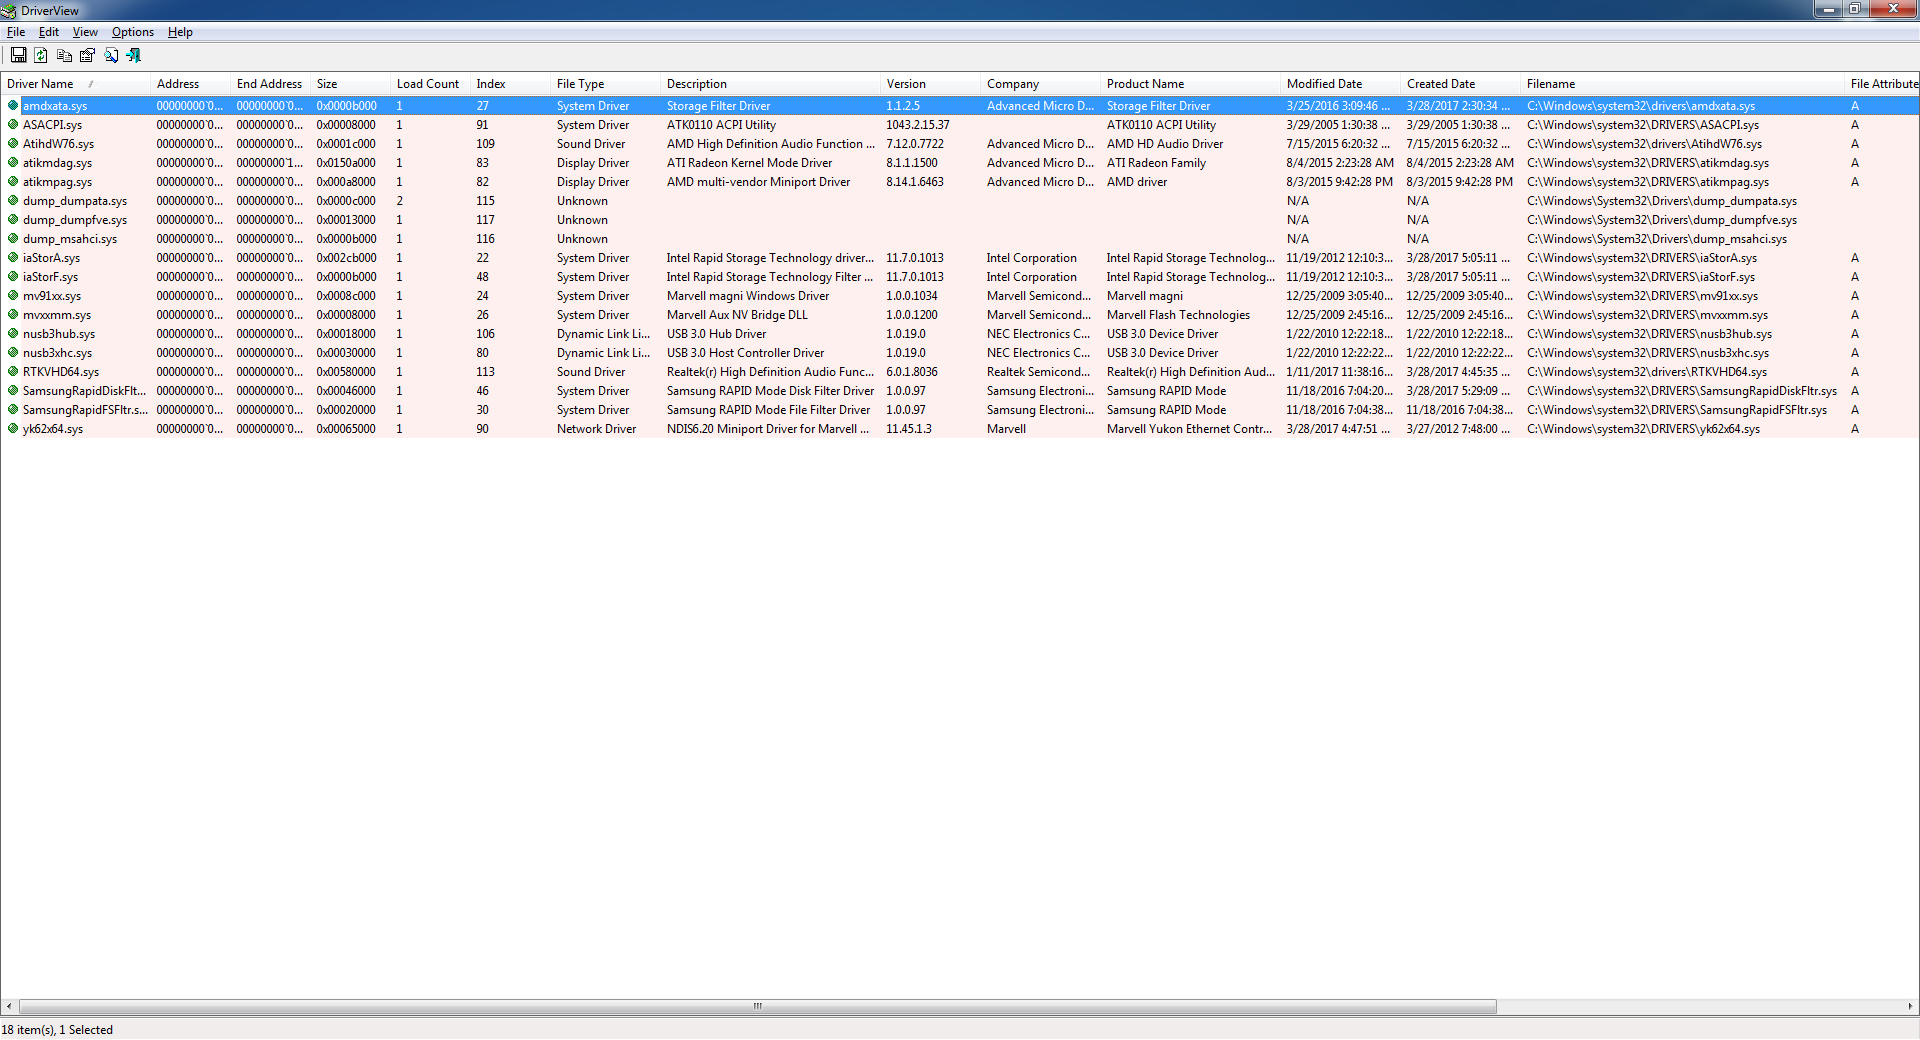The width and height of the screenshot is (1920, 1040).
Task: Click the horizontal scrollbar right arrow
Action: coord(1910,1006)
